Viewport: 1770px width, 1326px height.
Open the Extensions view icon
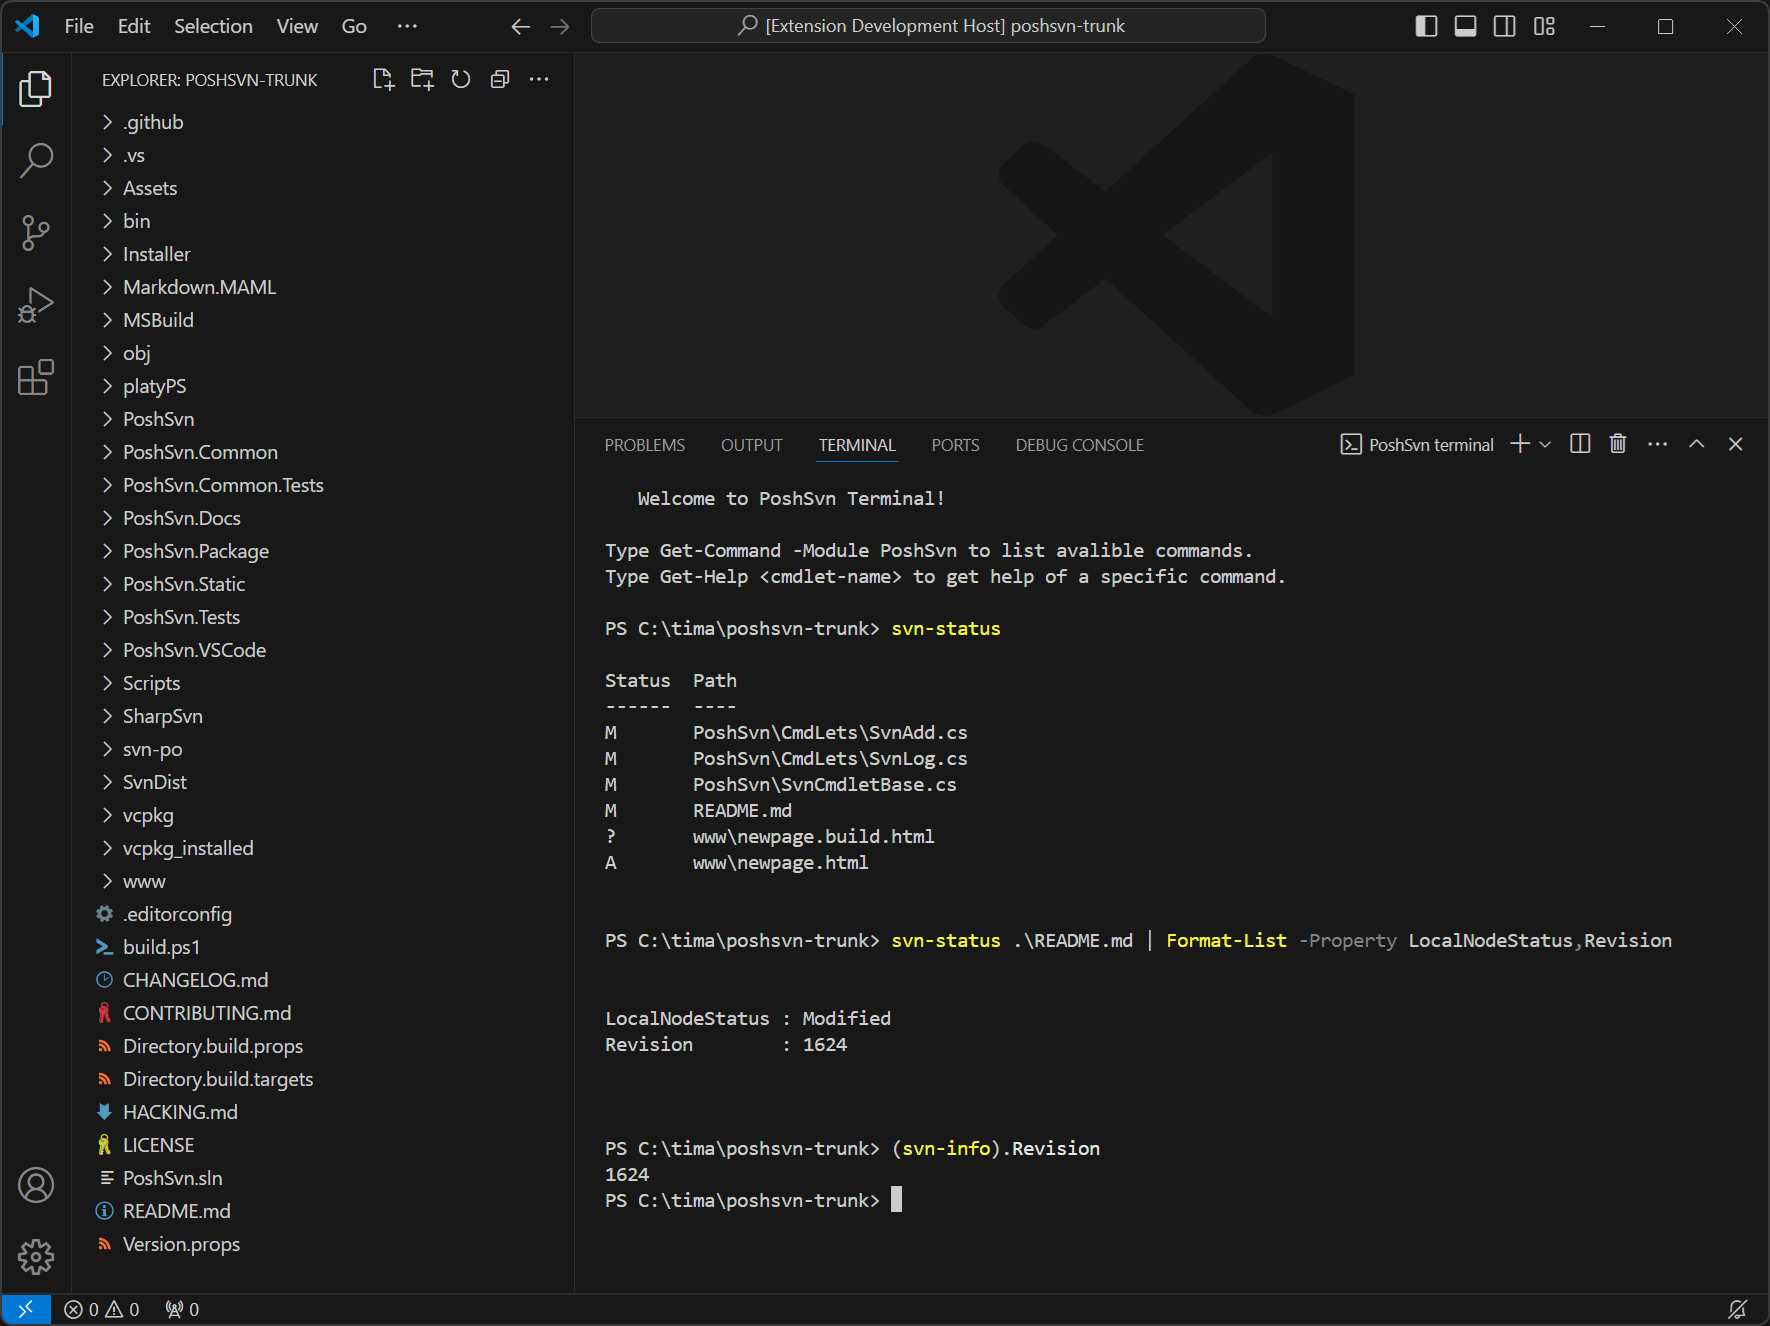coord(36,377)
